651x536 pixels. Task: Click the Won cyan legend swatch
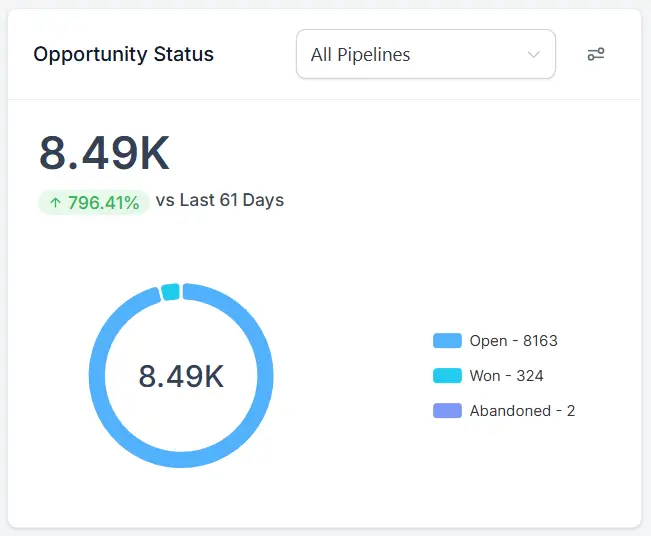point(447,375)
